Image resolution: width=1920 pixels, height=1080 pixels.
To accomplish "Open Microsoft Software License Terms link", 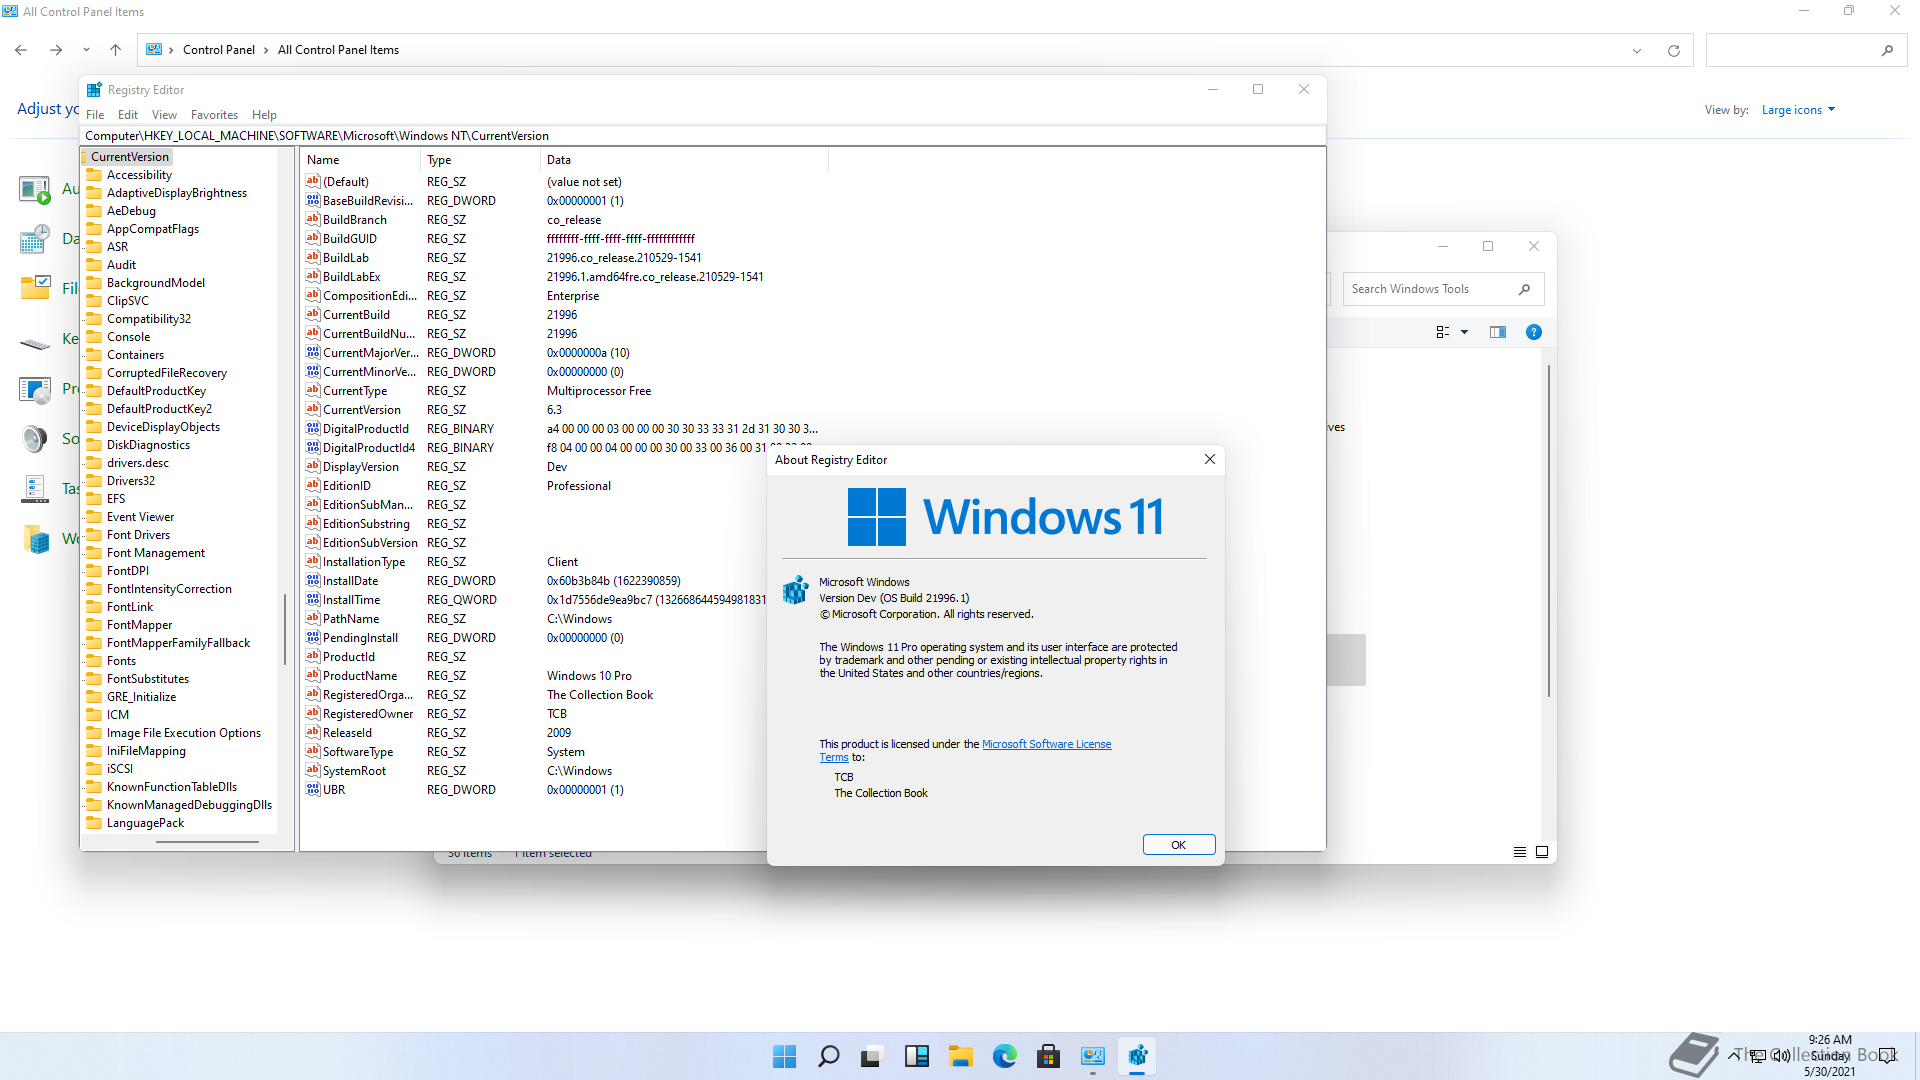I will pos(1046,744).
